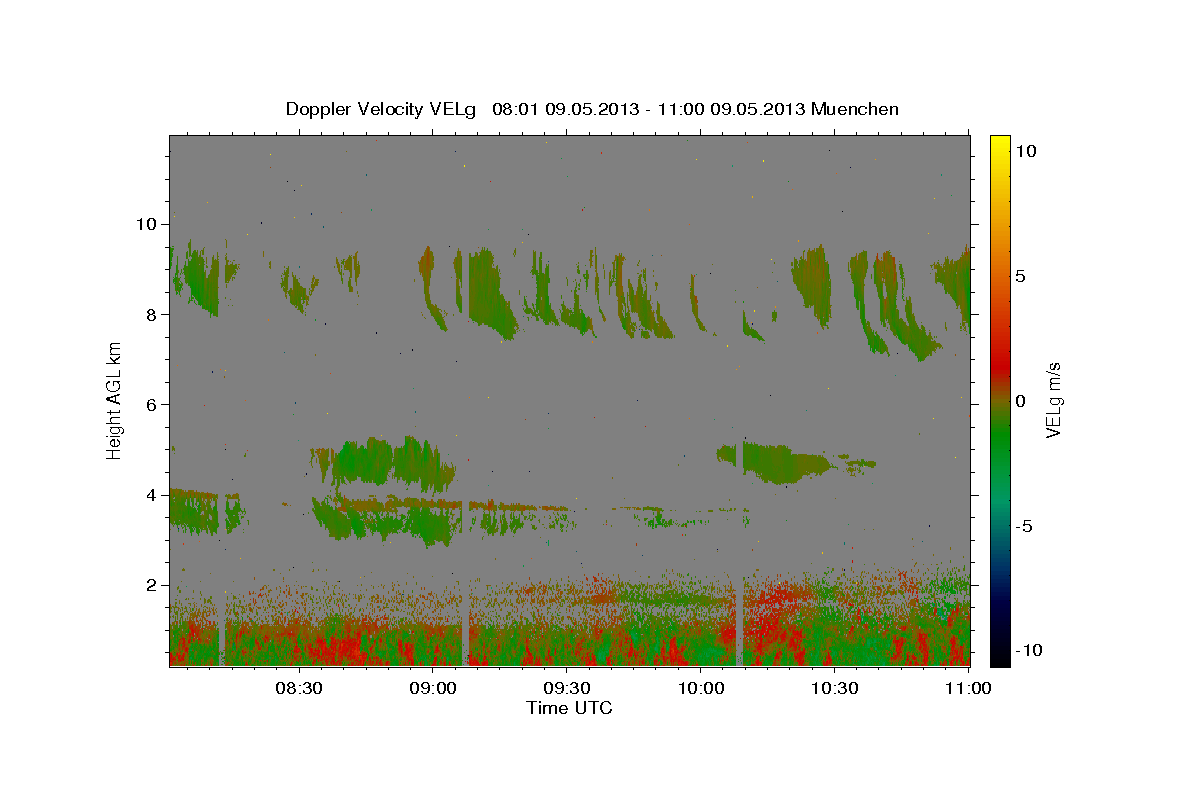
Task: Click the Muenchen location text in title
Action: 855,109
